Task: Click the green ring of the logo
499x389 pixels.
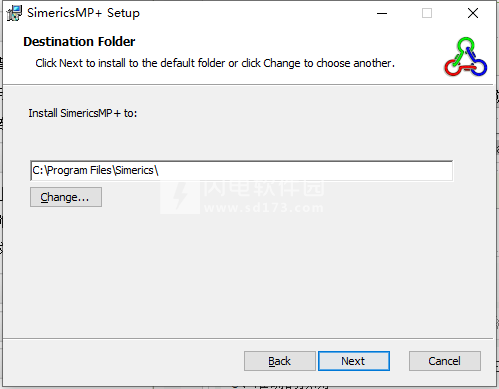Action: (x=465, y=46)
